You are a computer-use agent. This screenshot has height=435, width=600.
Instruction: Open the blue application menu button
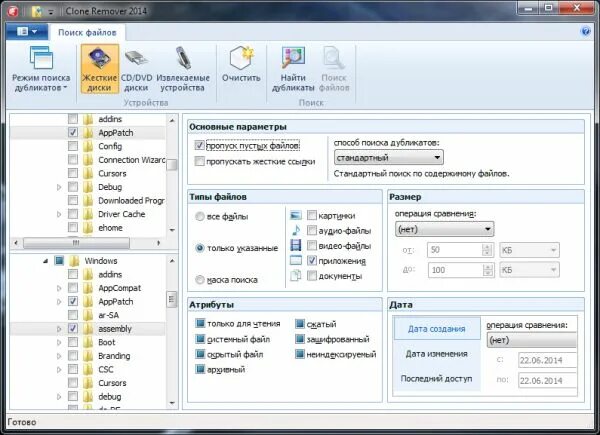coord(27,31)
